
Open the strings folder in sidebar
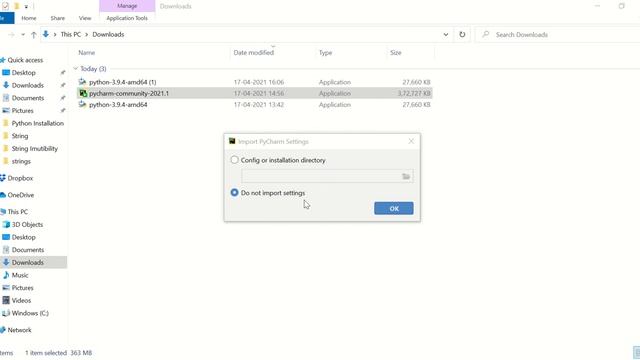tap(21, 161)
